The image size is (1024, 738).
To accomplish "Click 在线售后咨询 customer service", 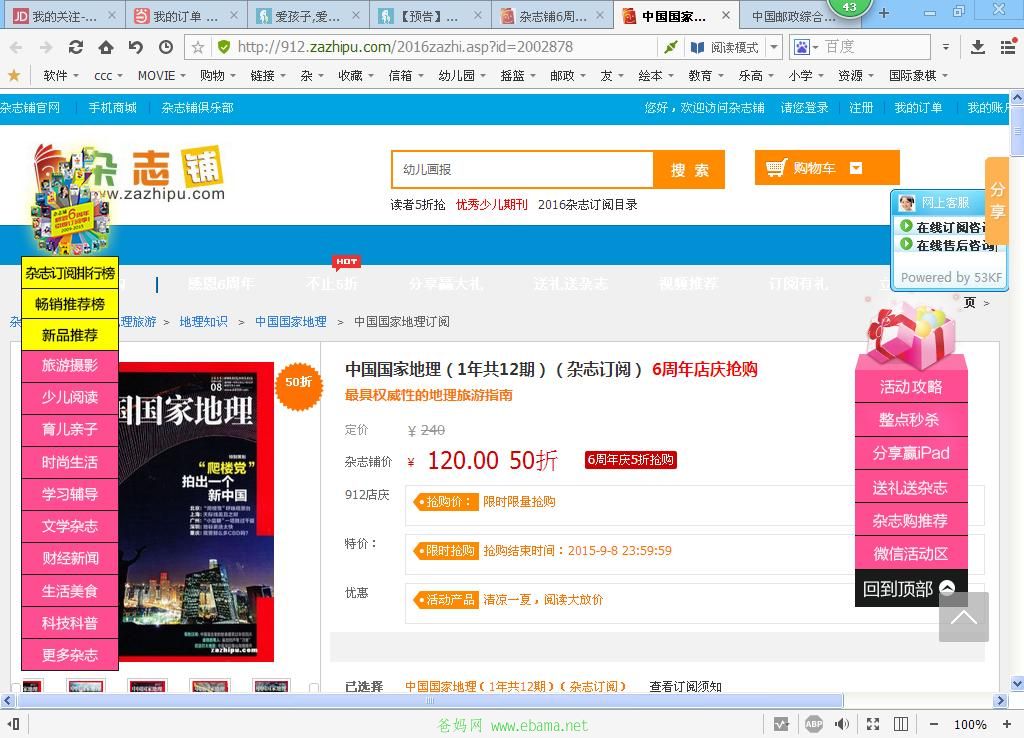I will tap(949, 245).
